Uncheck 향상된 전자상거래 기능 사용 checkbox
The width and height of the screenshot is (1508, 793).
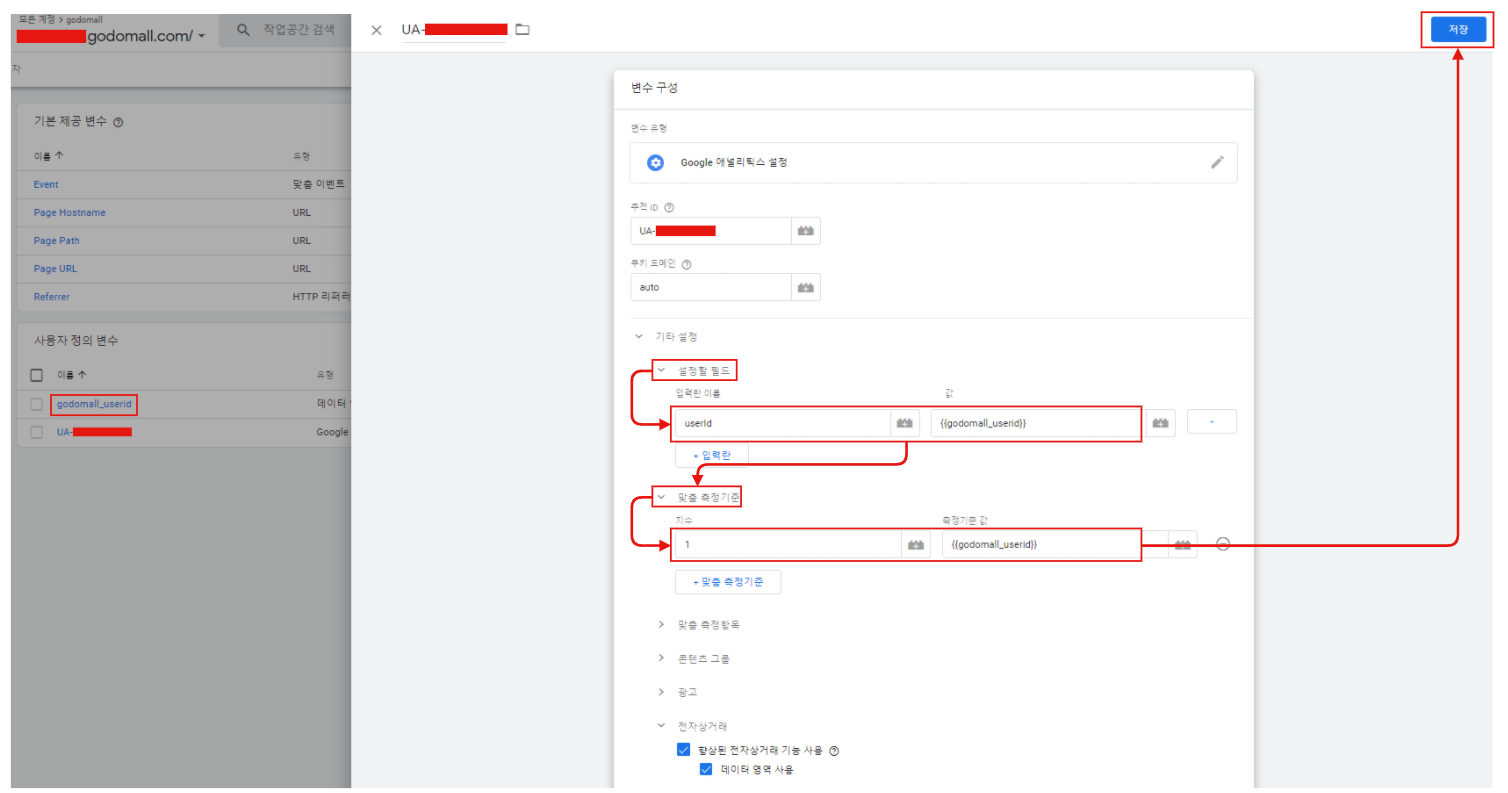684,749
